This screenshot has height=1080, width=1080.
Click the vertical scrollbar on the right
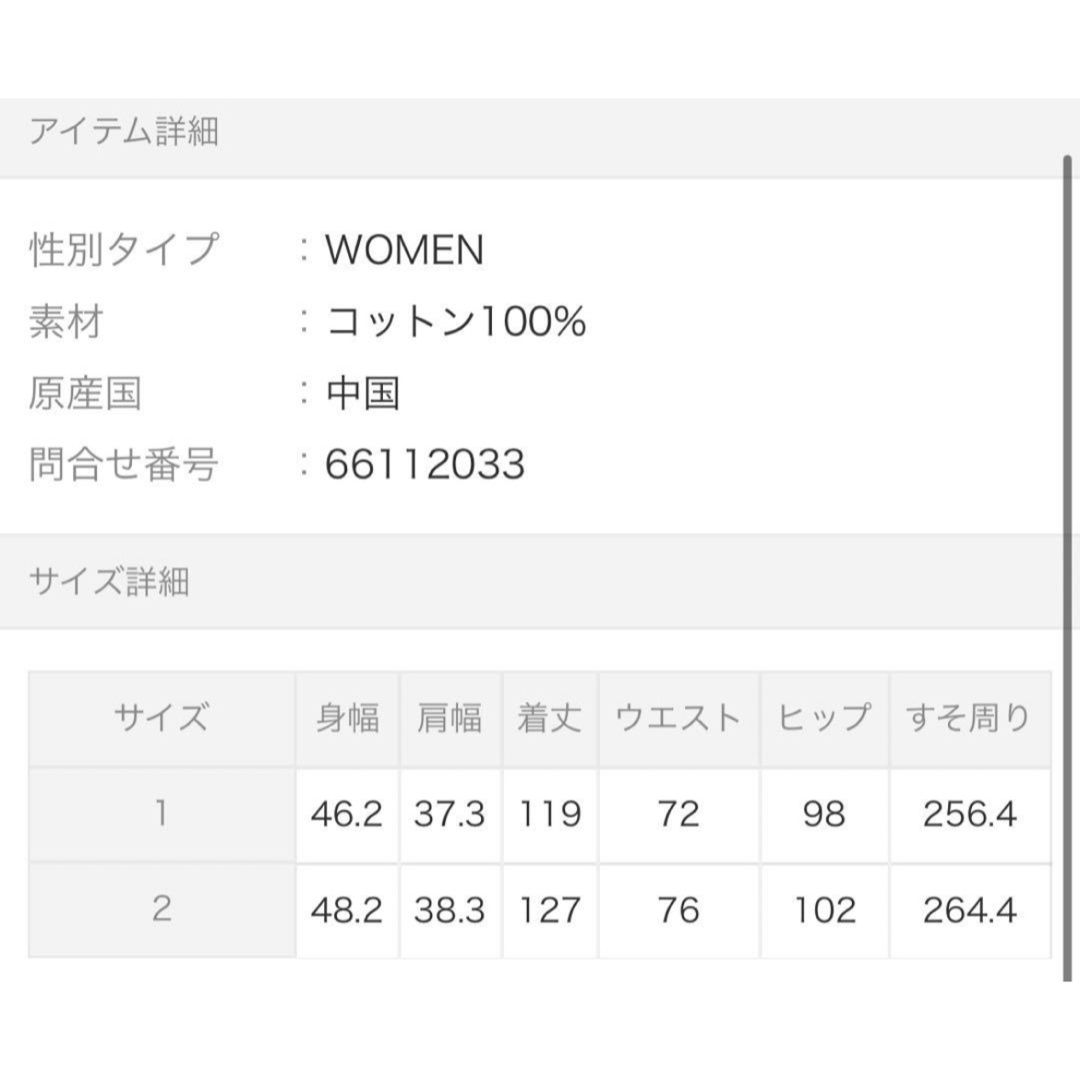tap(1067, 568)
